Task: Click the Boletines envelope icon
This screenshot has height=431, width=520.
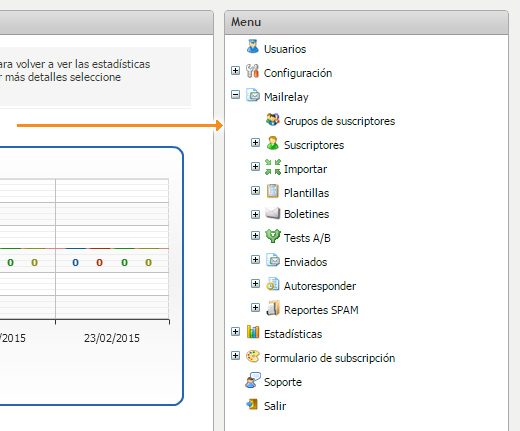Action: 273,213
